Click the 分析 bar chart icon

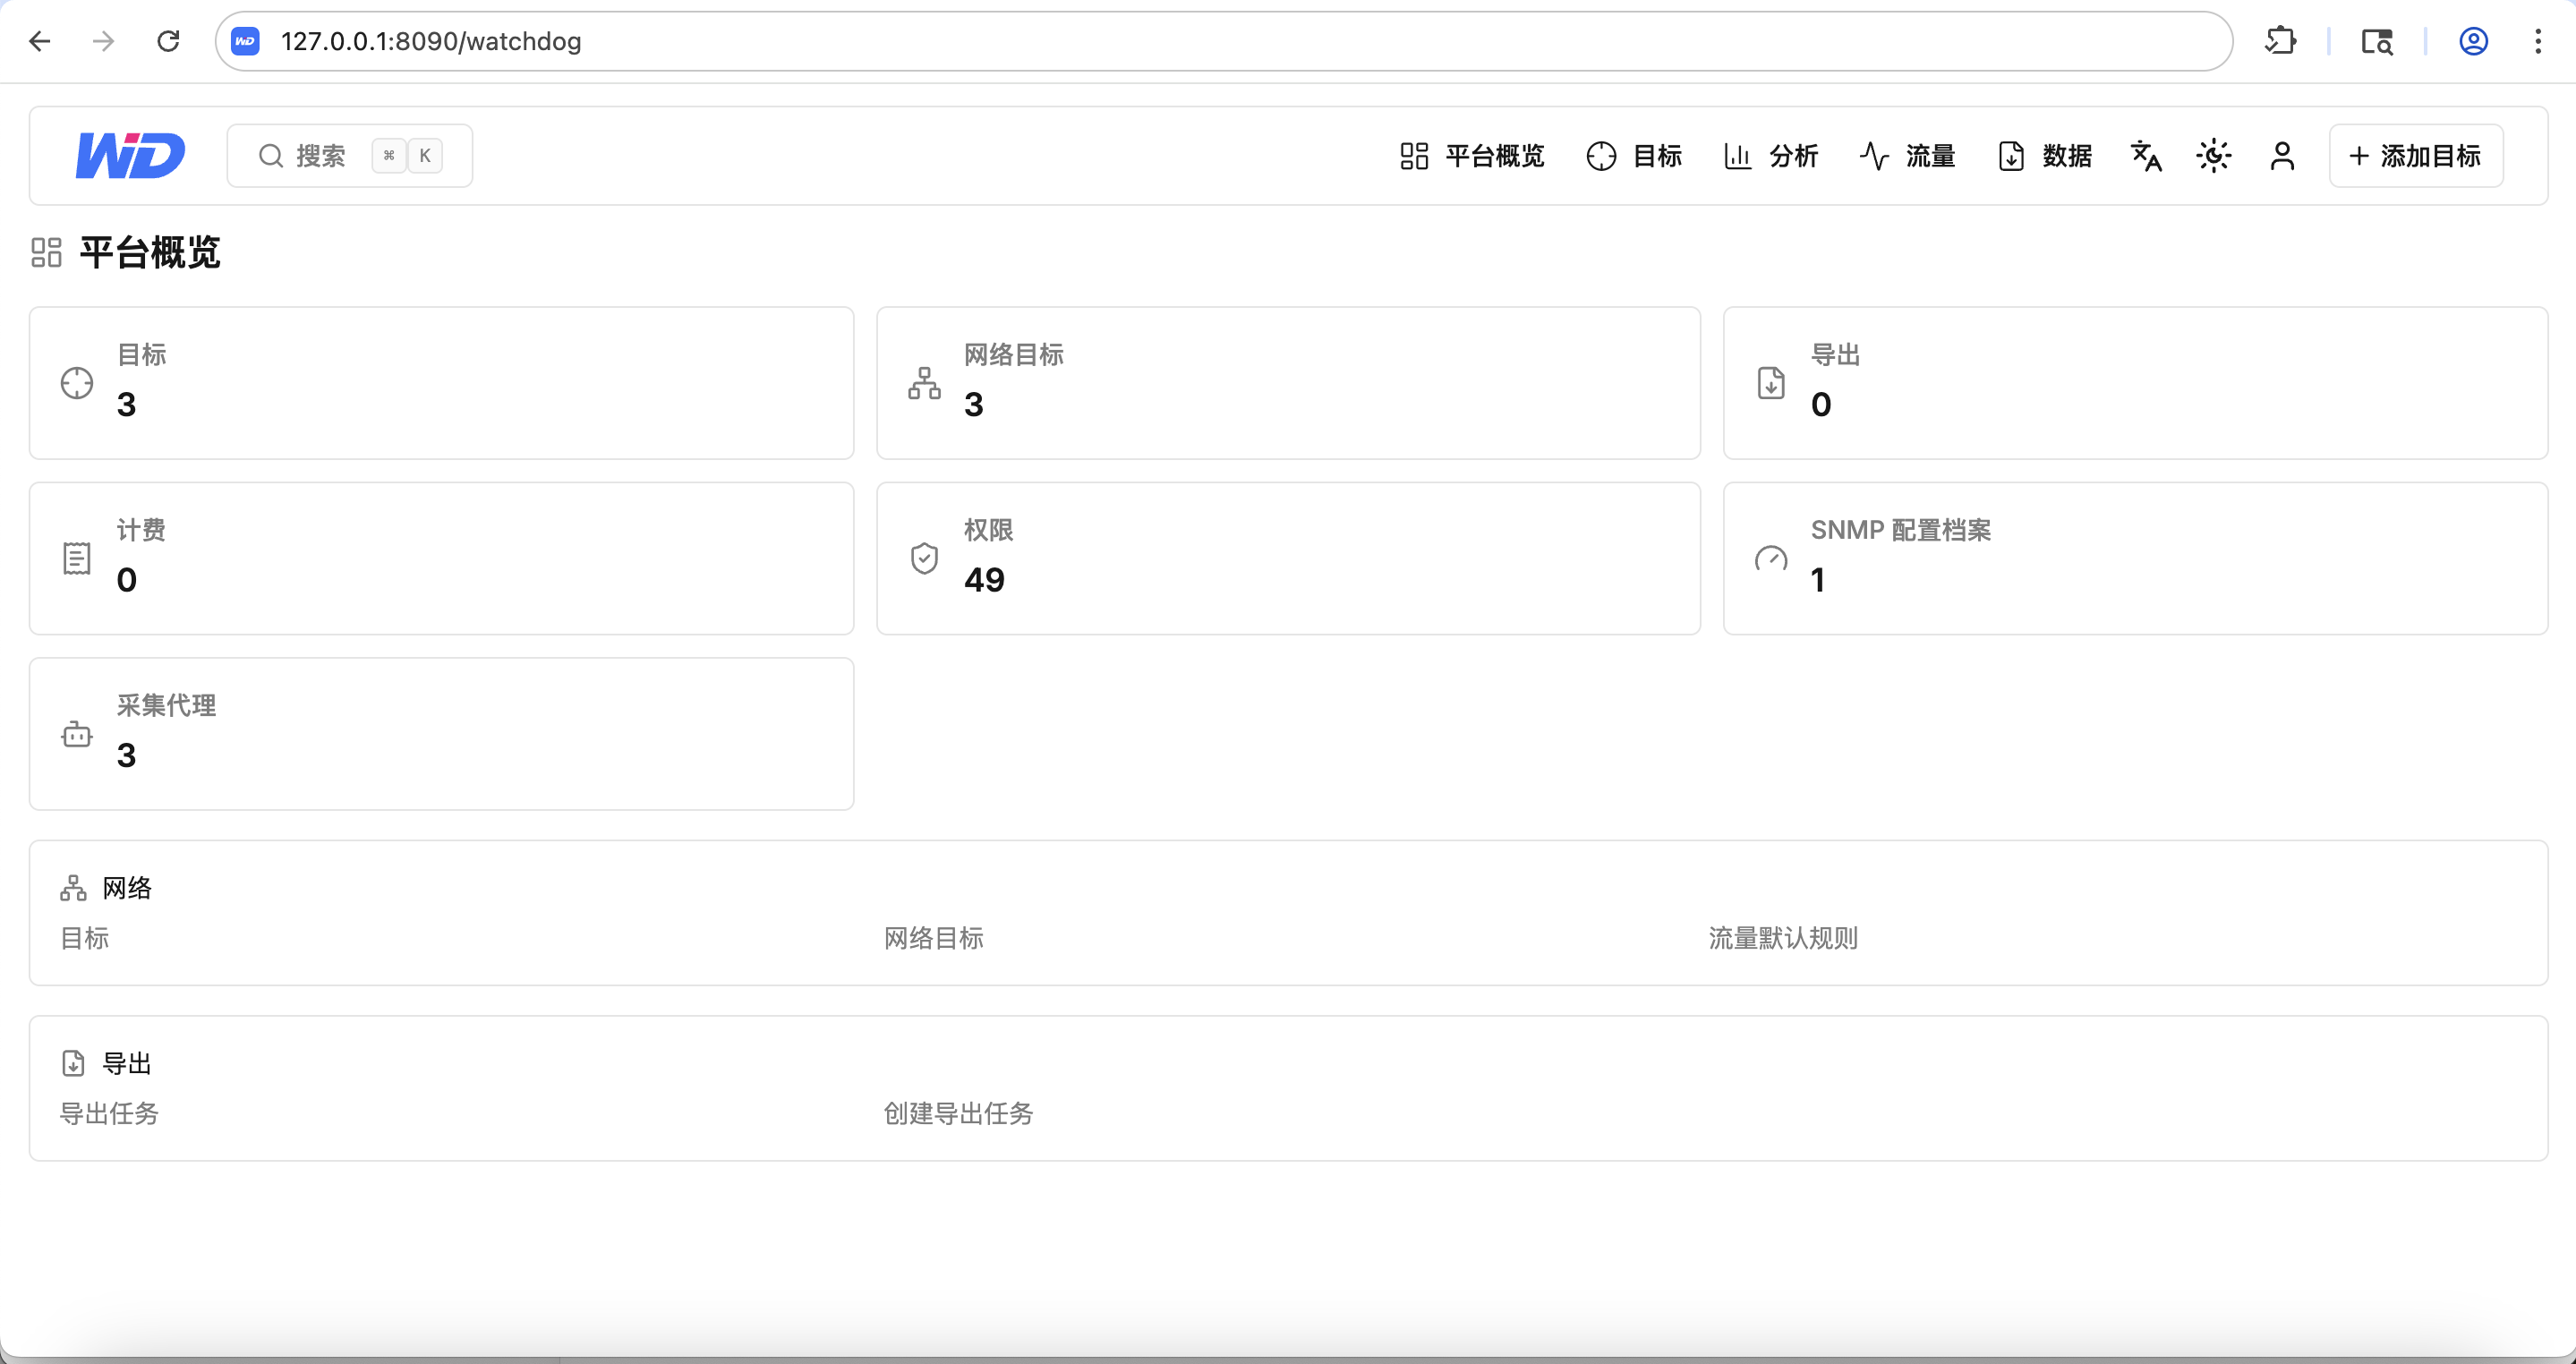pos(1738,156)
